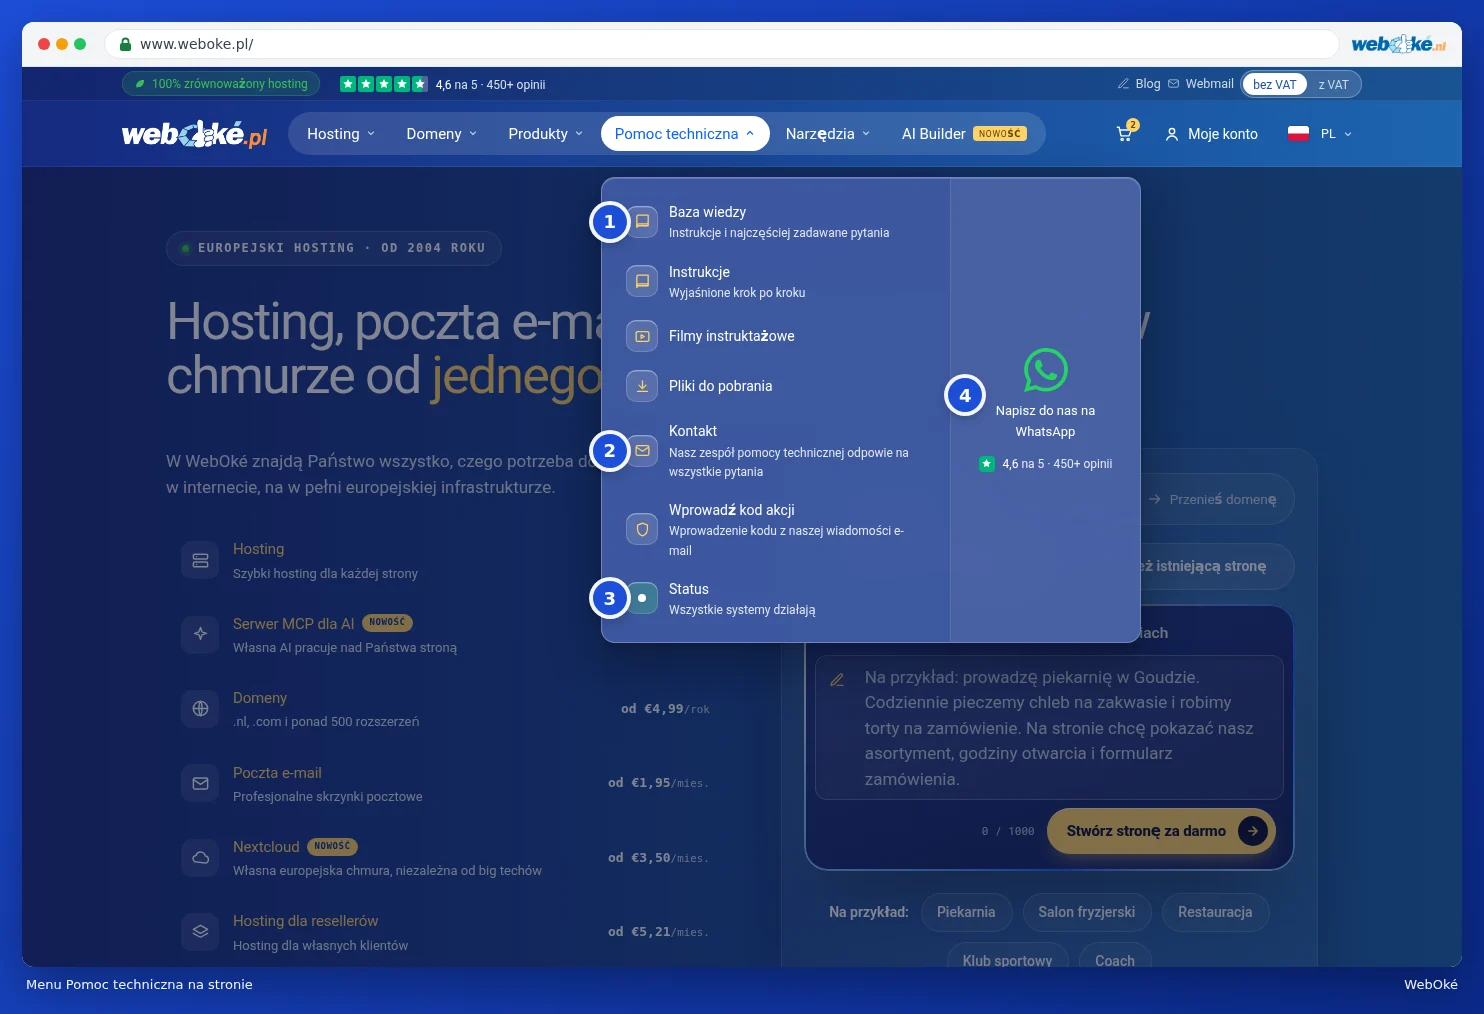1484x1014 pixels.
Task: Click Serwer MCP dla AI link
Action: point(294,624)
